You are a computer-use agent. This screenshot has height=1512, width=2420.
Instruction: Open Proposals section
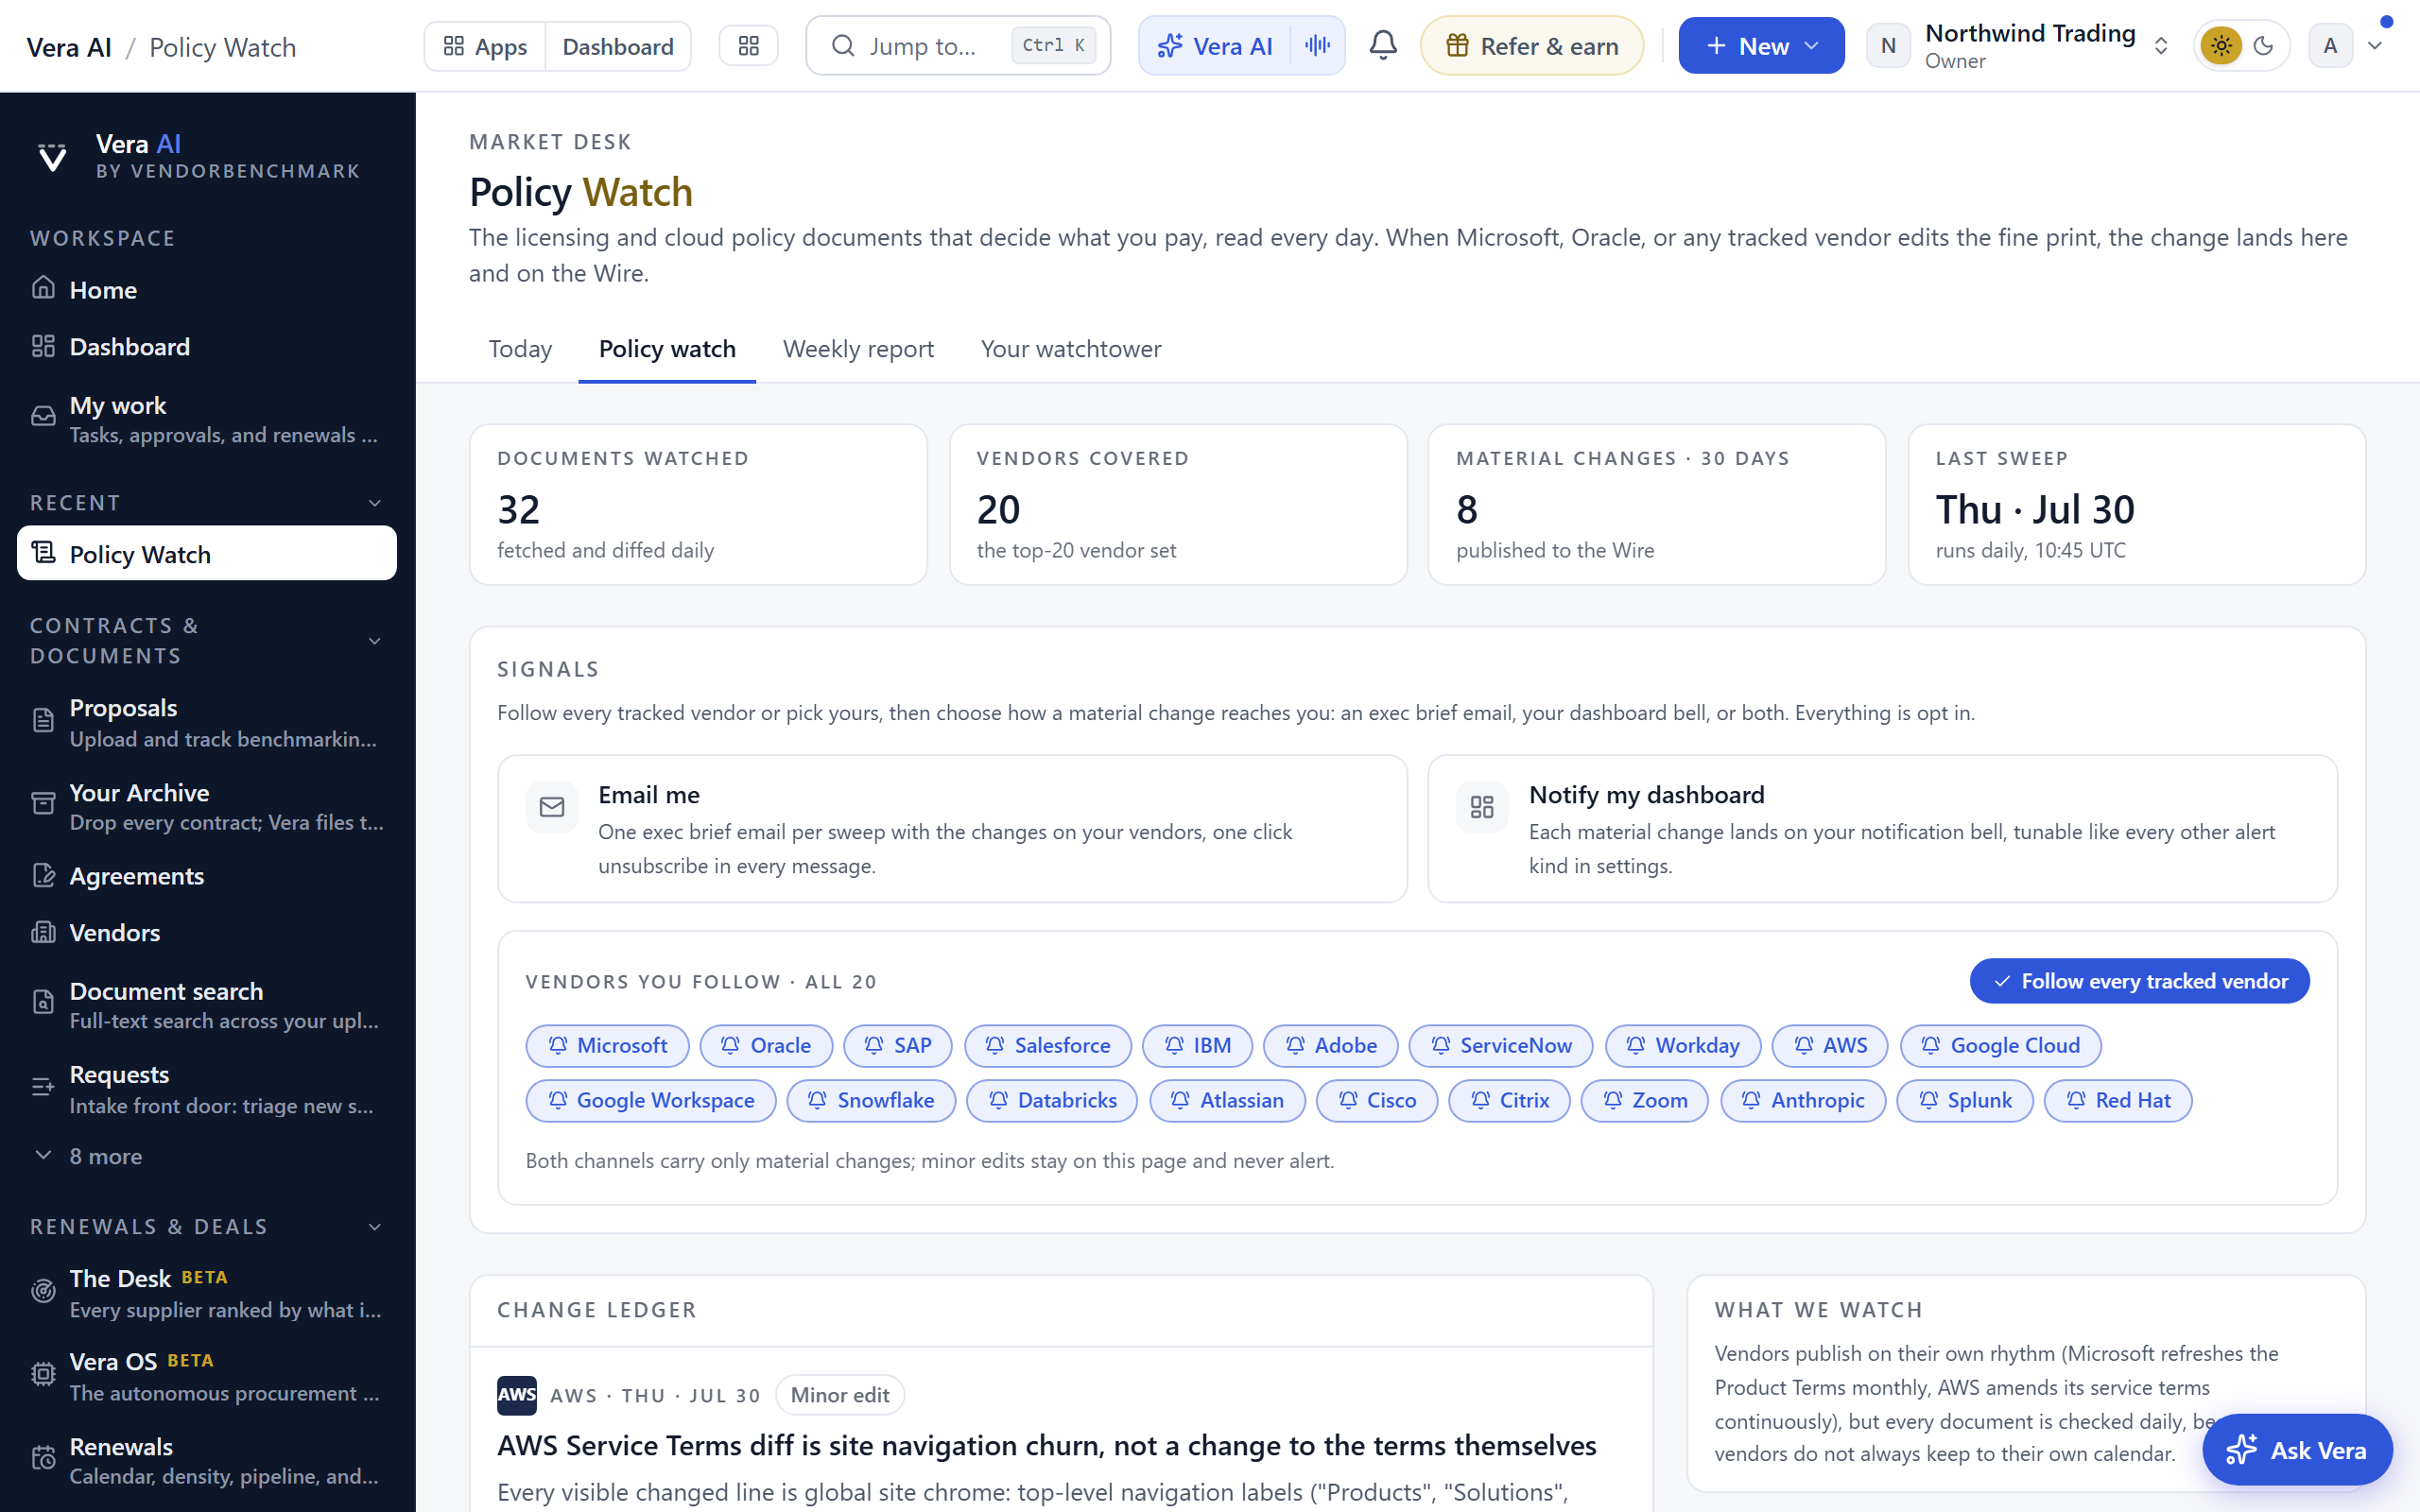tap(207, 722)
